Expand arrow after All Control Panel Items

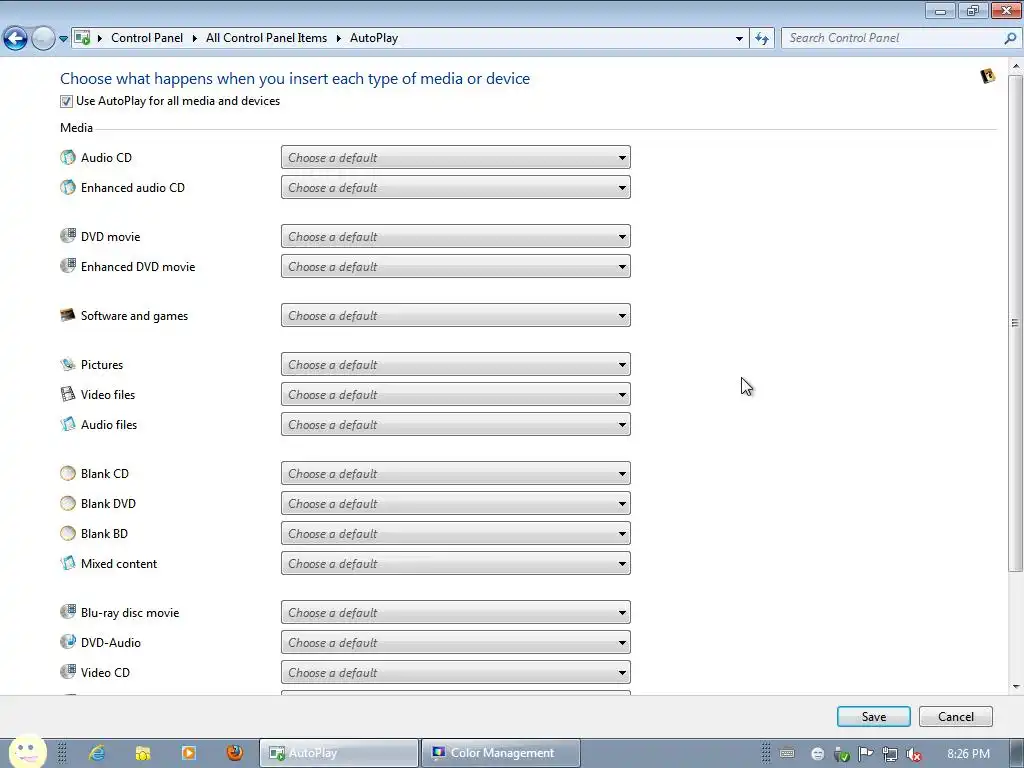tap(339, 39)
